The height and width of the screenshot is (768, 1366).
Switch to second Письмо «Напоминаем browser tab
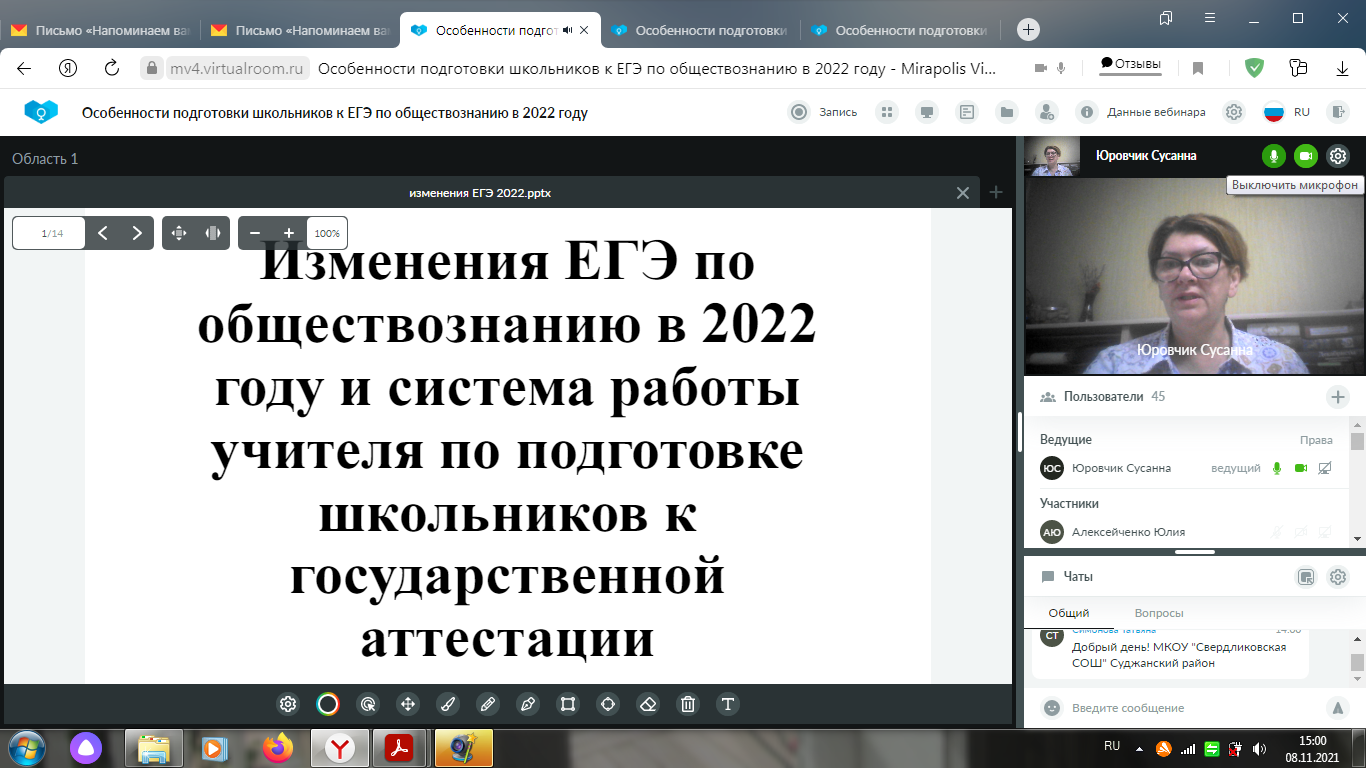[x=299, y=30]
